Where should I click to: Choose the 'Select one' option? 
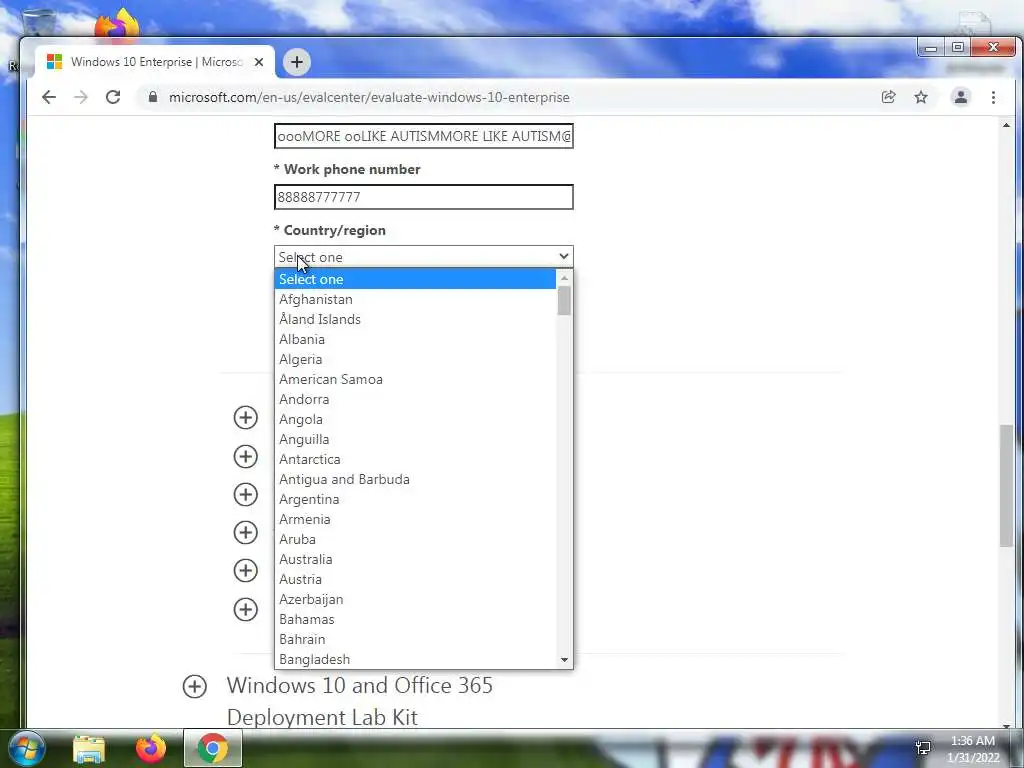[415, 279]
